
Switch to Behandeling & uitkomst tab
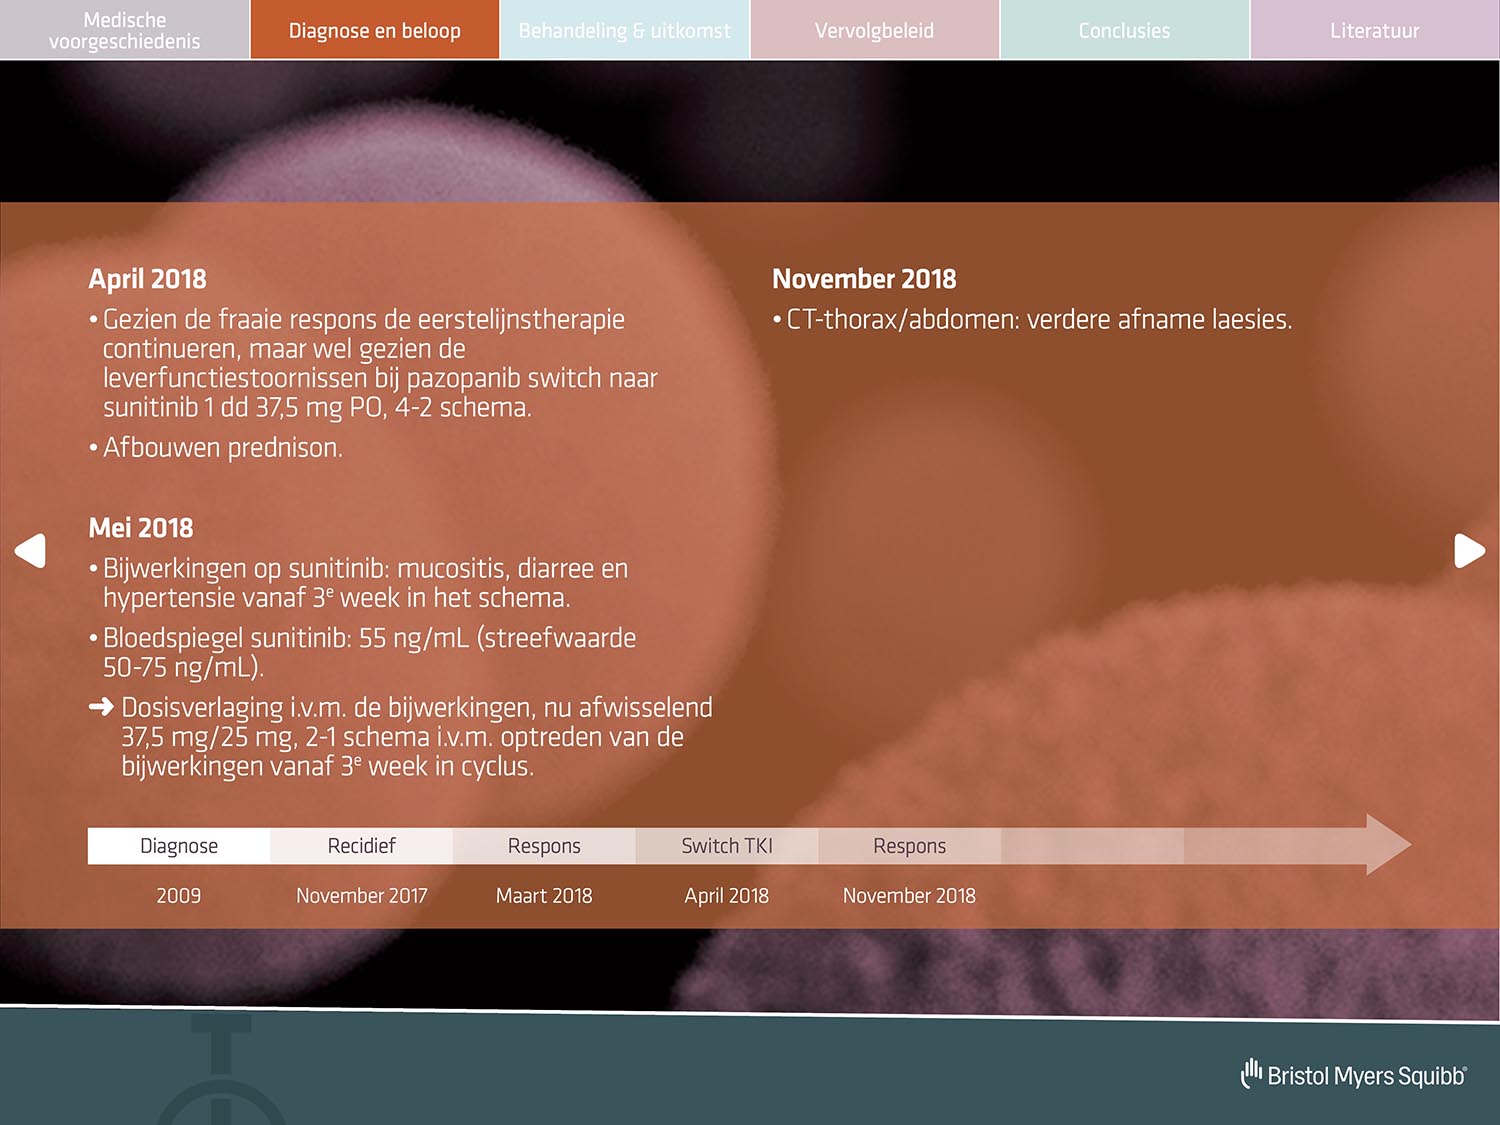[625, 30]
